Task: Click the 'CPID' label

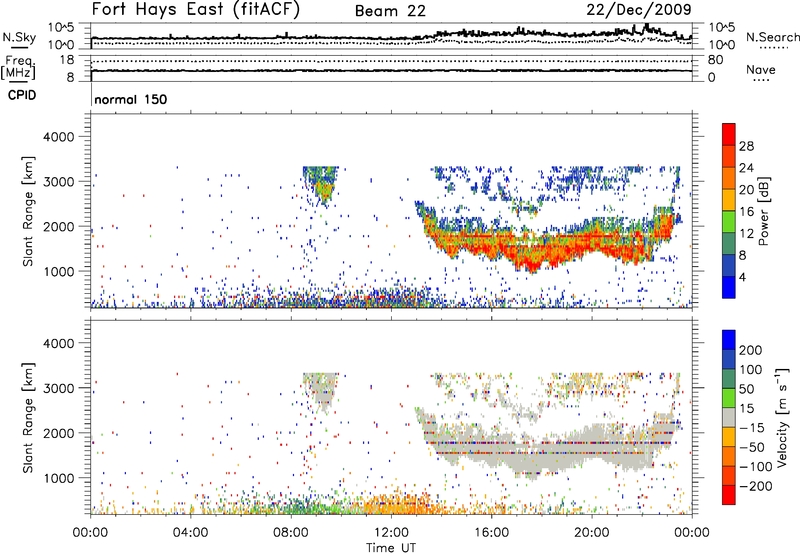Action: 22,95
